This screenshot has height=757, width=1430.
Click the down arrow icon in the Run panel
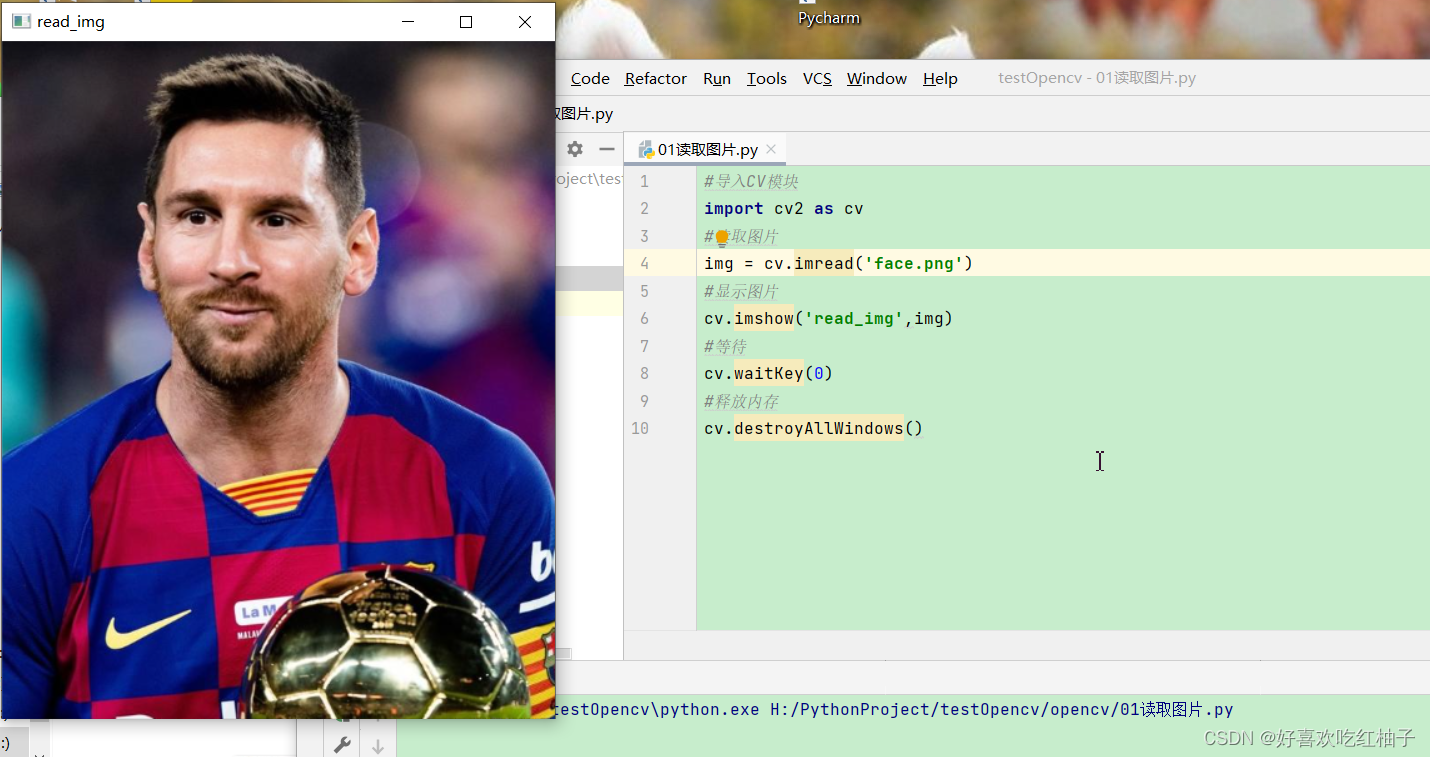pyautogui.click(x=378, y=745)
